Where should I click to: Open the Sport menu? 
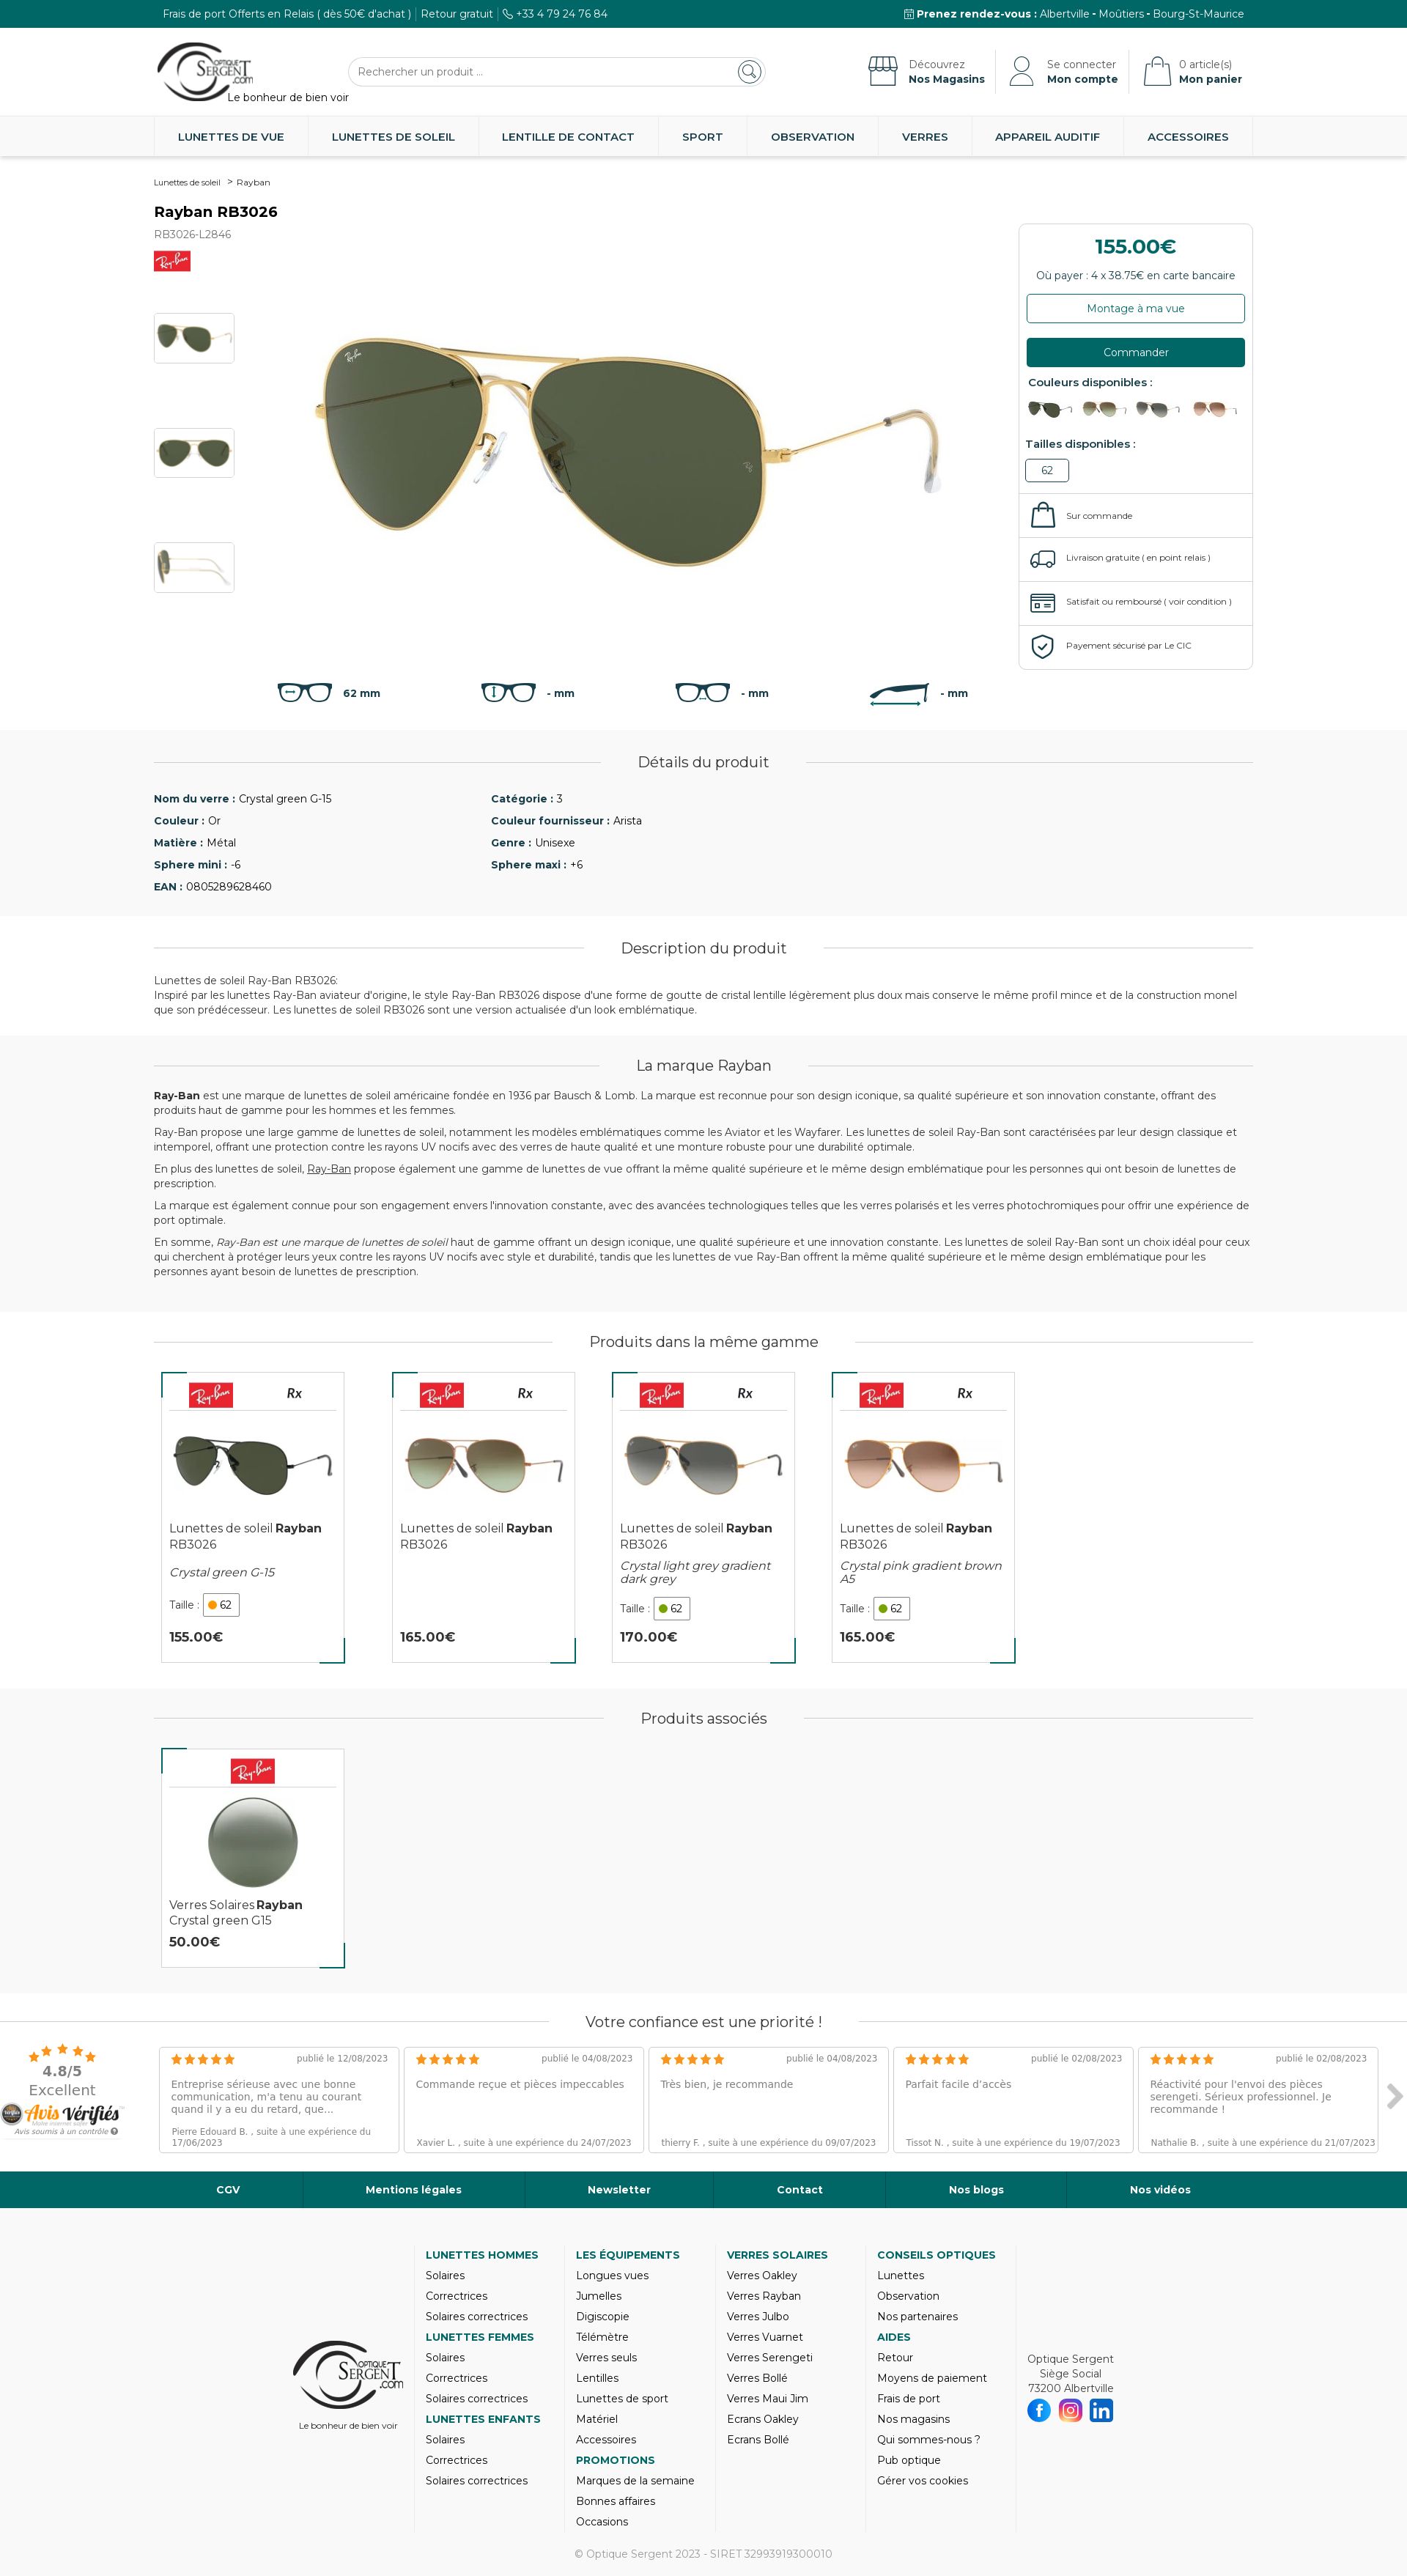702,137
